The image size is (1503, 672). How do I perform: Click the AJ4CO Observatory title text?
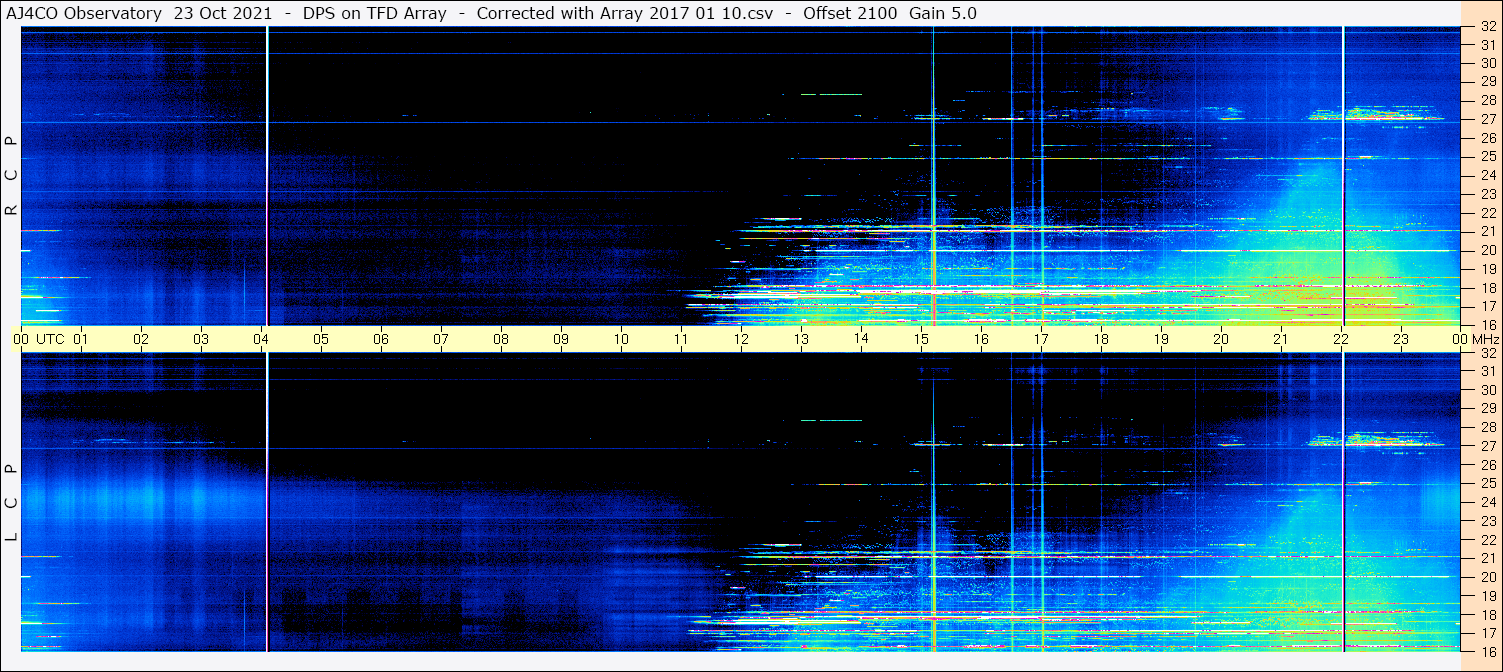click(84, 13)
